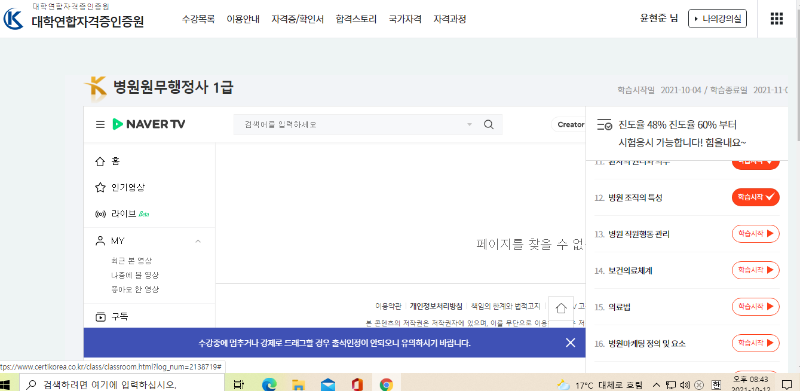Image resolution: width=800 pixels, height=391 pixels.
Task: Go to 홈 in Naver TV sidebar
Action: click(x=108, y=161)
